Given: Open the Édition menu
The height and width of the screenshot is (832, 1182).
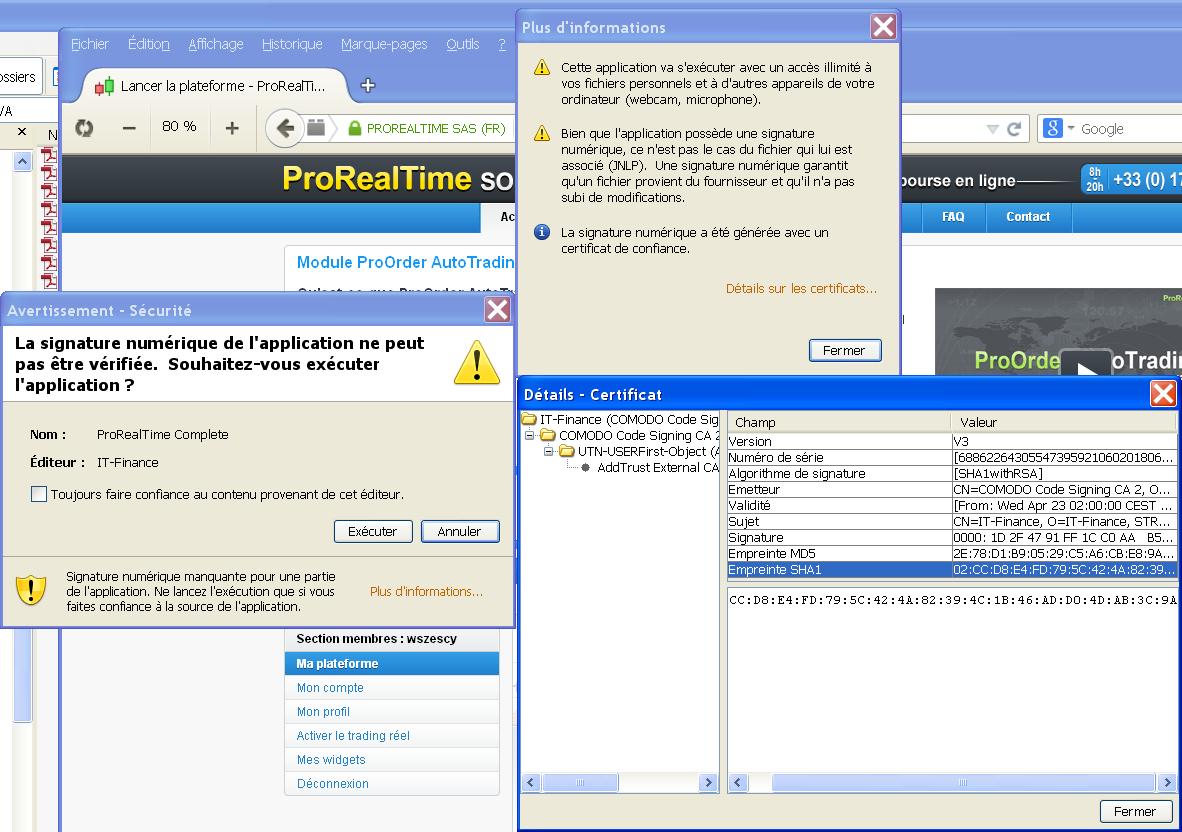Looking at the screenshot, I should 149,44.
